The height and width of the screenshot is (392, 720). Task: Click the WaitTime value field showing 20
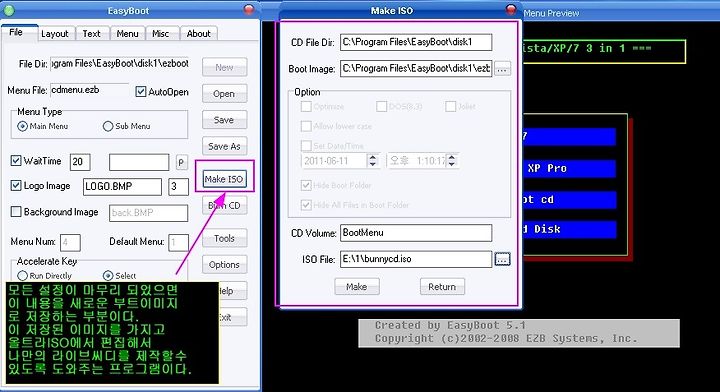(80, 162)
